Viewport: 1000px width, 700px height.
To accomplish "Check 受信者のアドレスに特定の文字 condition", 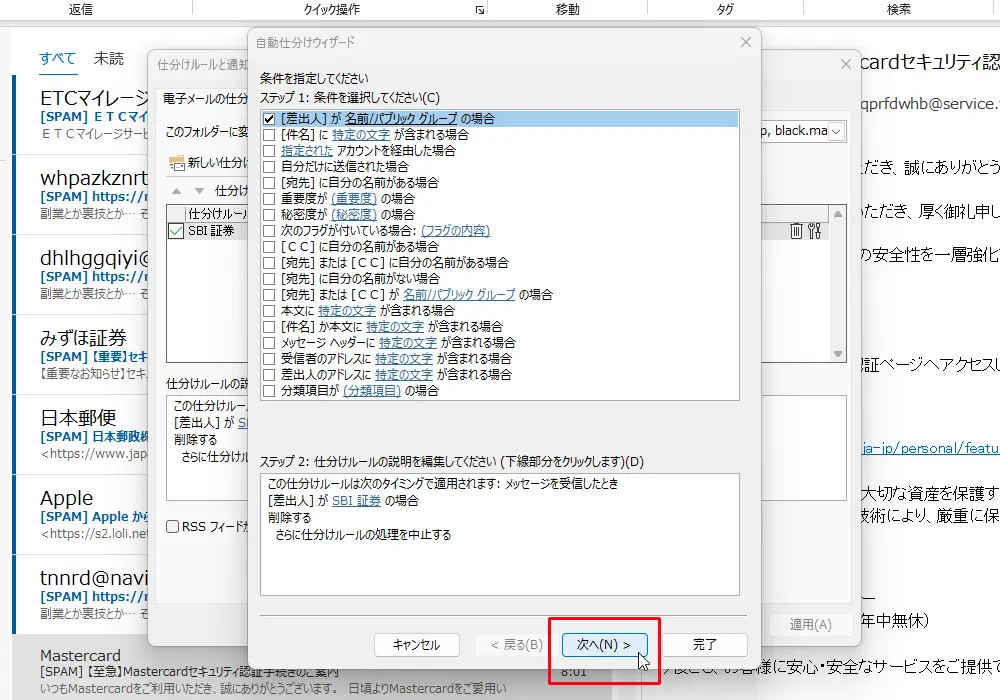I will click(269, 358).
